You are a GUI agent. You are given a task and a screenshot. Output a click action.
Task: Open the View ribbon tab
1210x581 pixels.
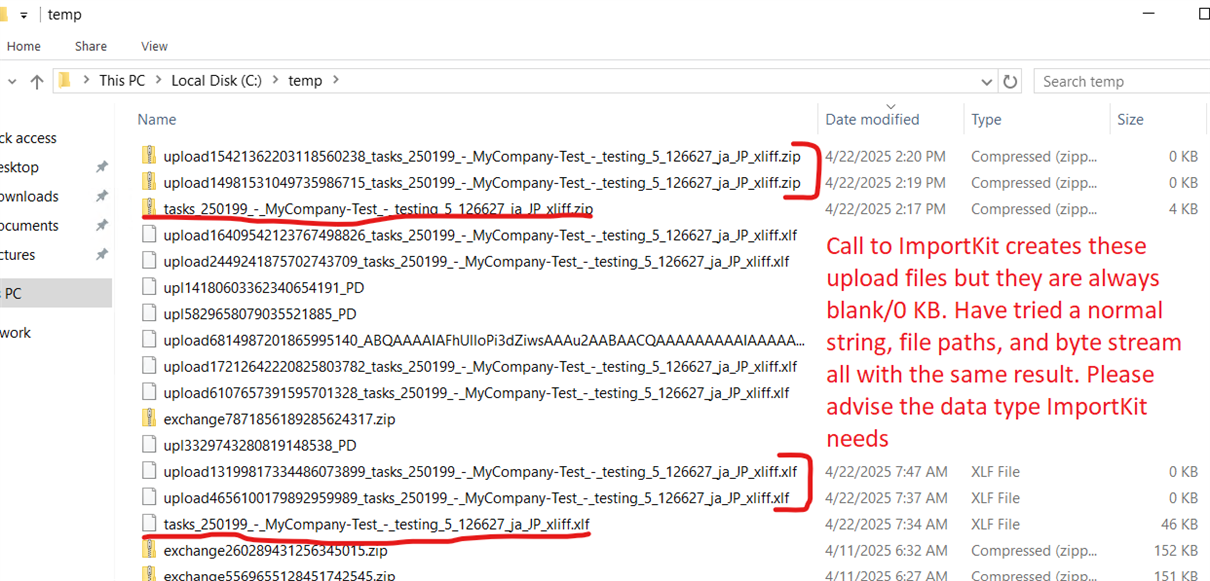tap(154, 46)
